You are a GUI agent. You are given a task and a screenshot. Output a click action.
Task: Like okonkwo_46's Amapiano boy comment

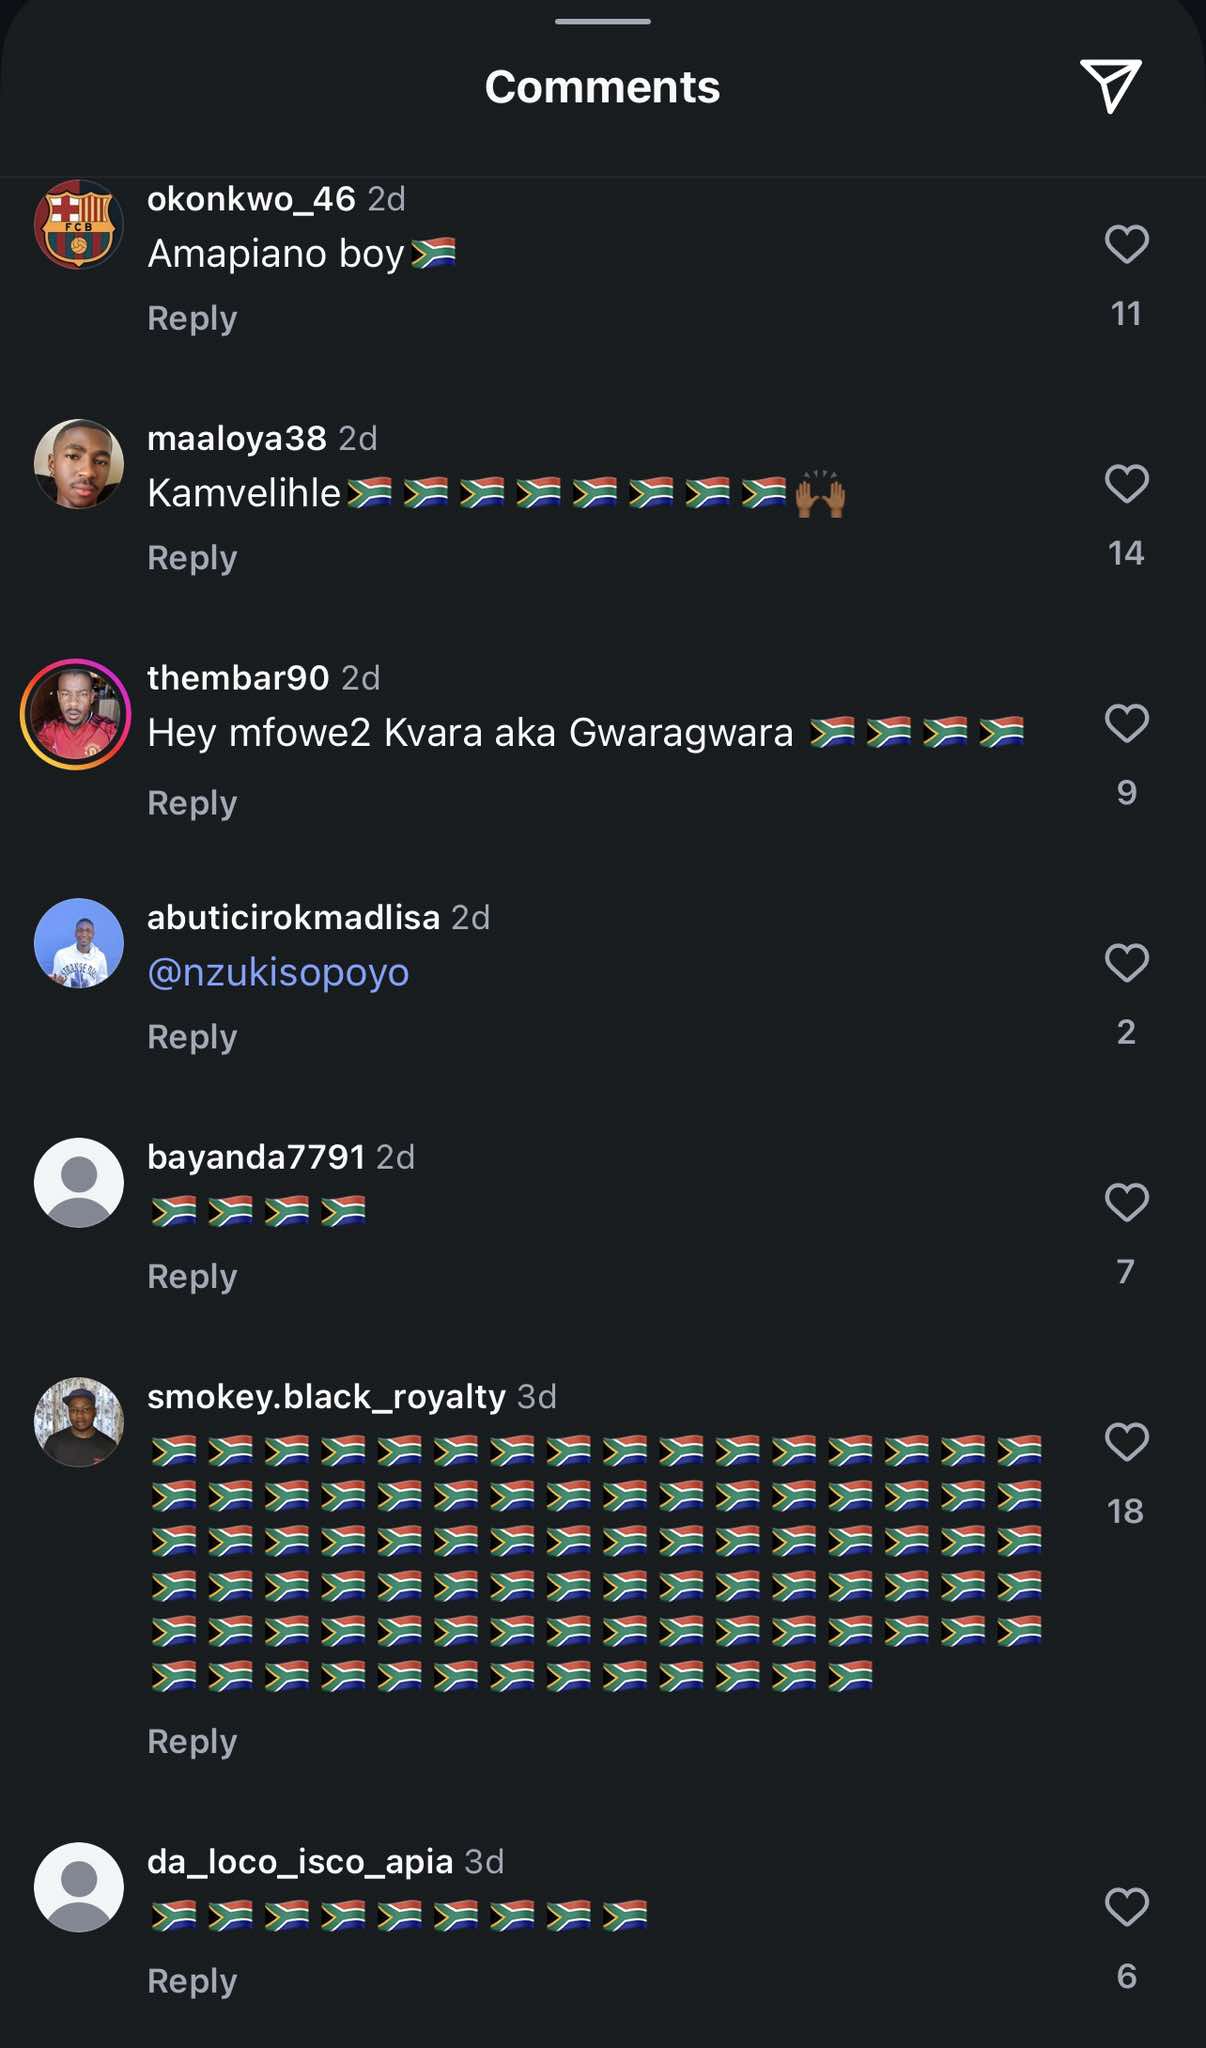[1126, 244]
